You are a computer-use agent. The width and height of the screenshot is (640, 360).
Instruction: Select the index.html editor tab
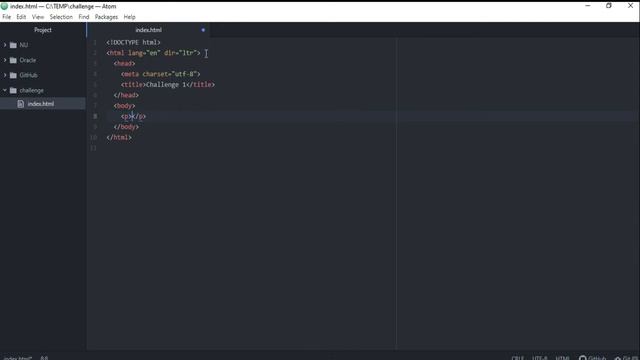[x=149, y=30]
